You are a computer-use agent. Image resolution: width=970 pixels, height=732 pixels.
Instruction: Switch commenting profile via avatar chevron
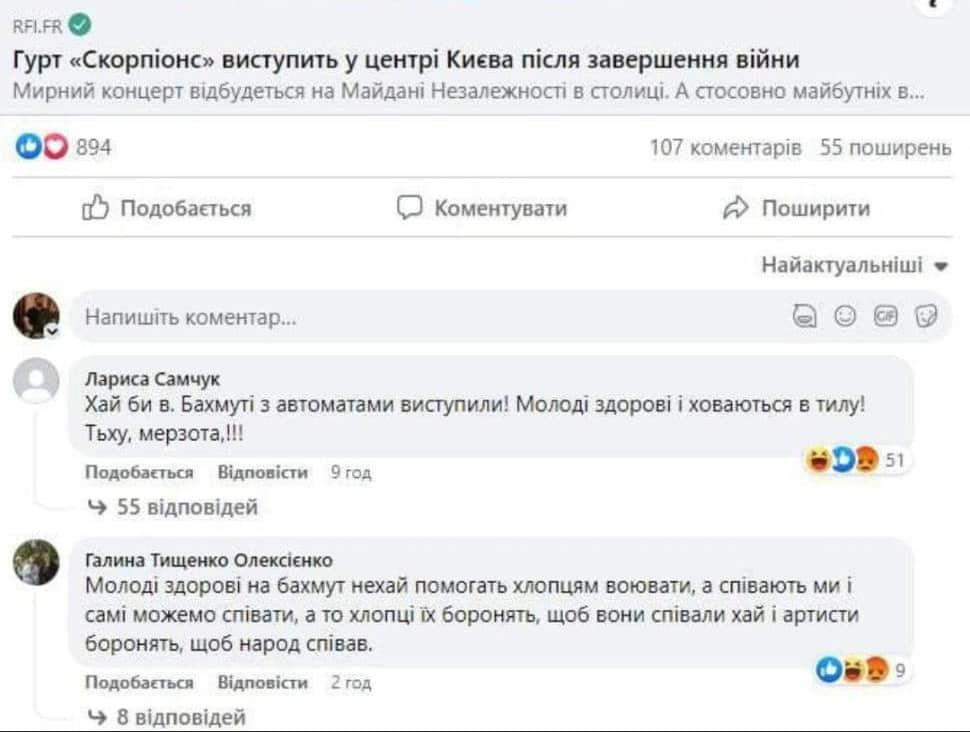pos(52,329)
